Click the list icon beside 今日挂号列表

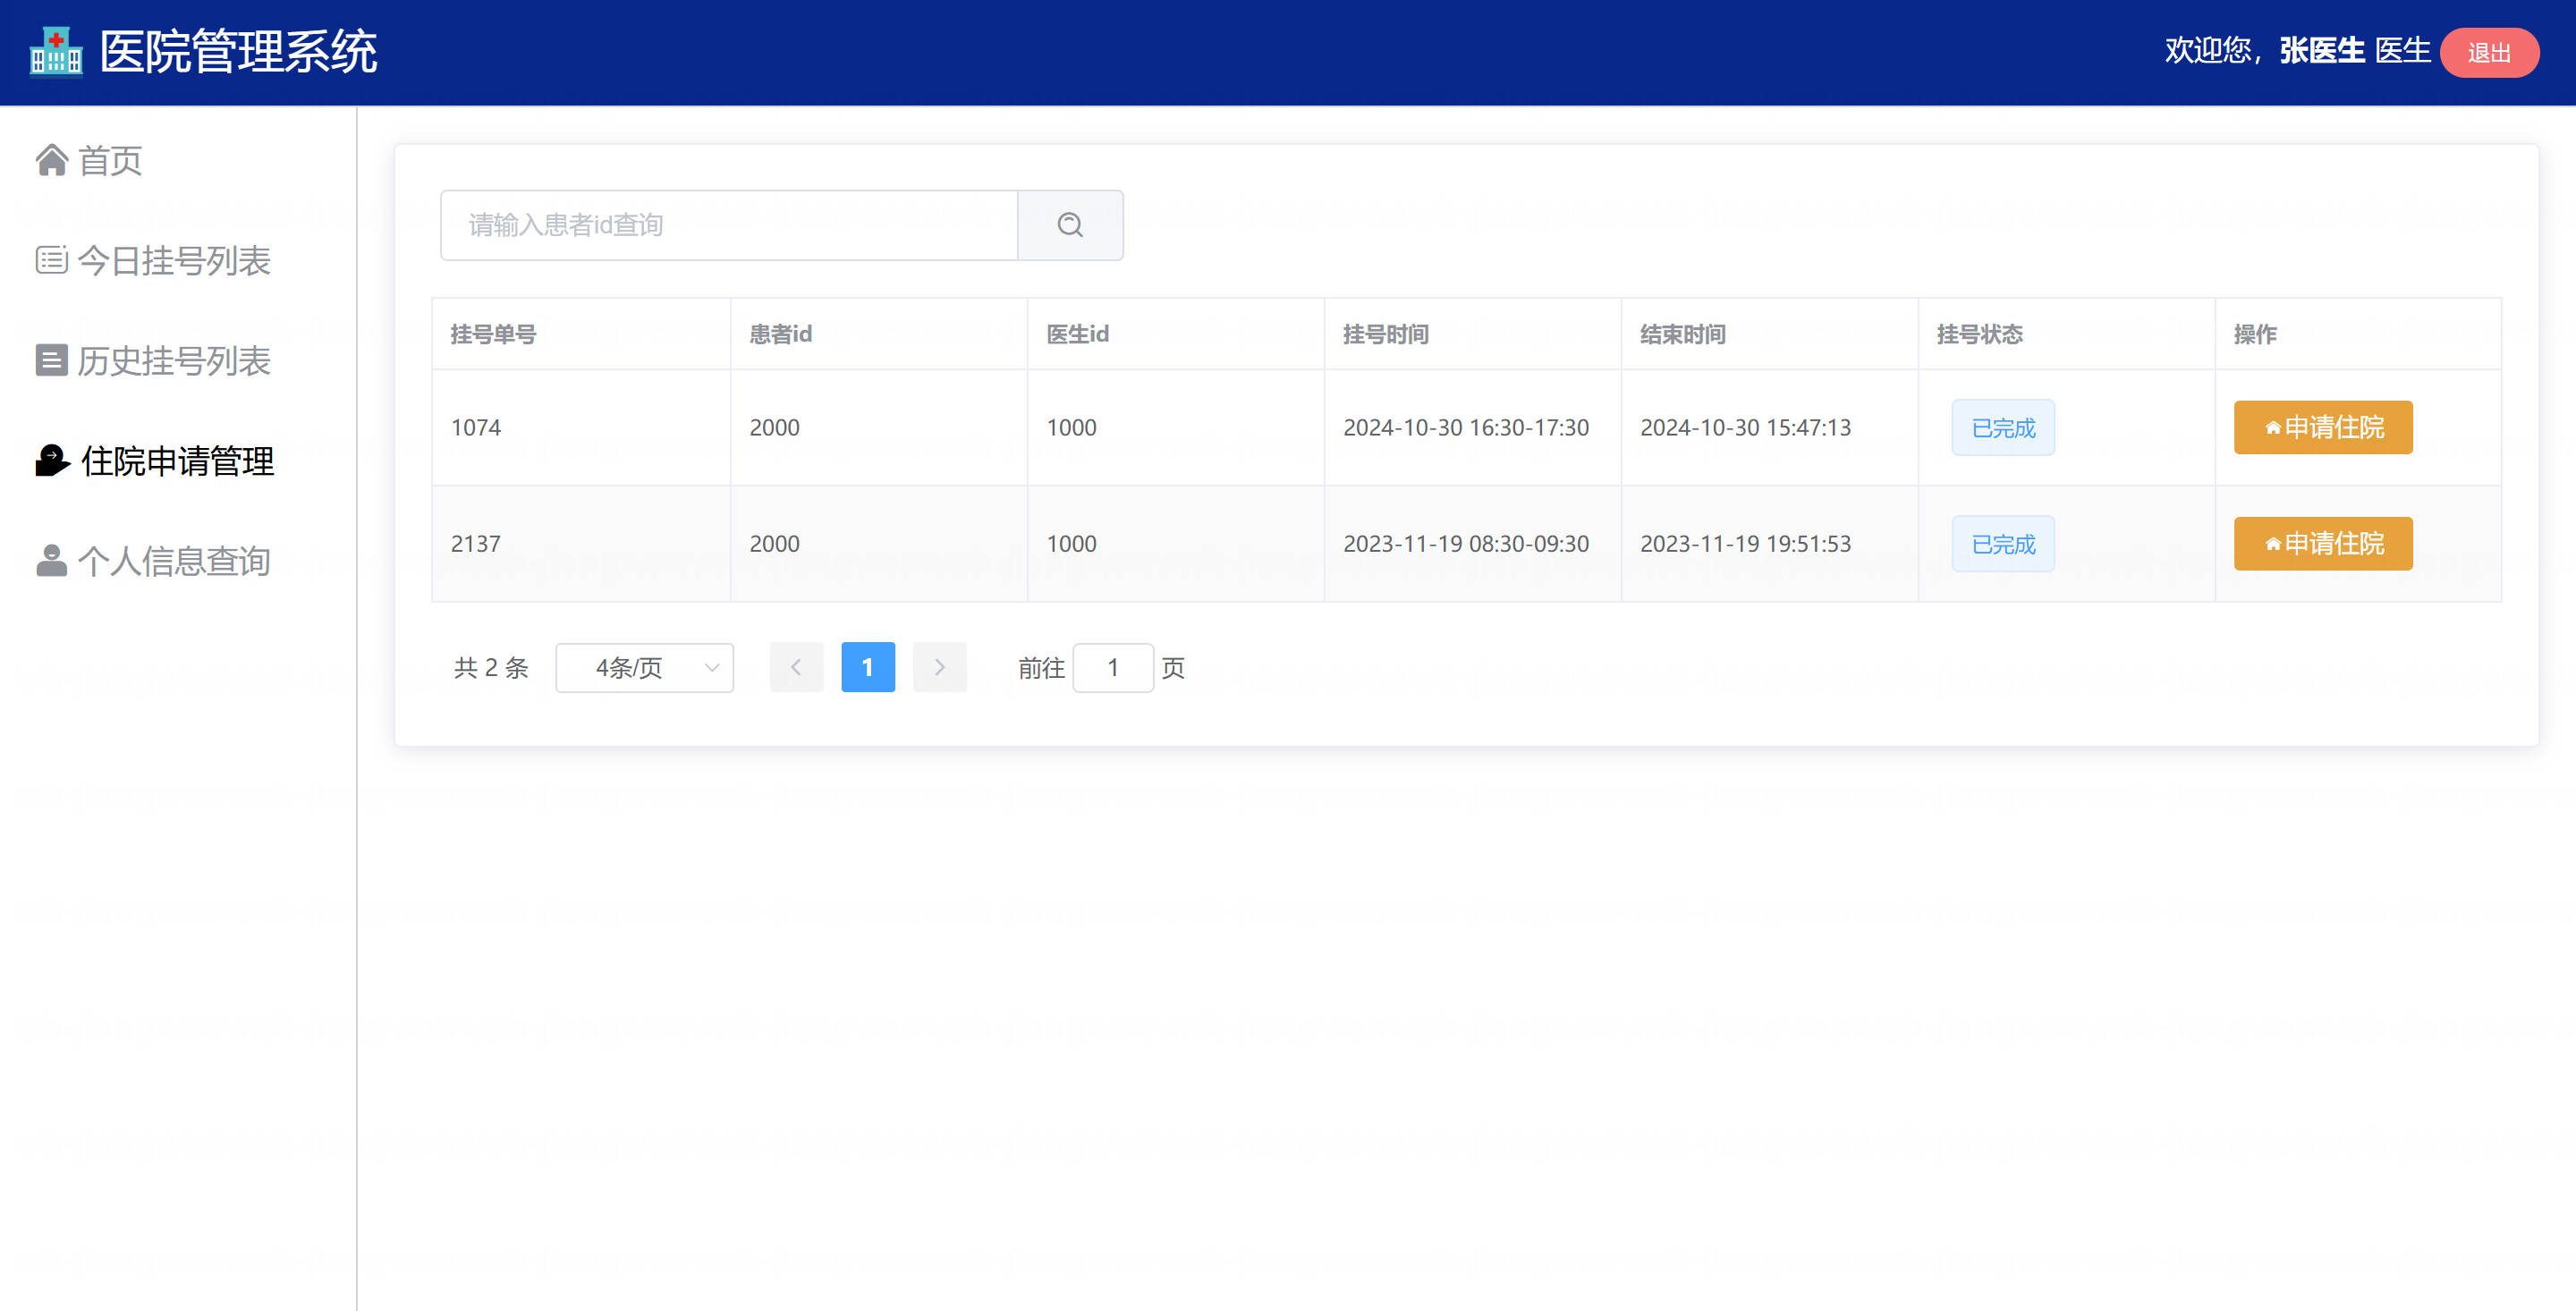click(52, 260)
